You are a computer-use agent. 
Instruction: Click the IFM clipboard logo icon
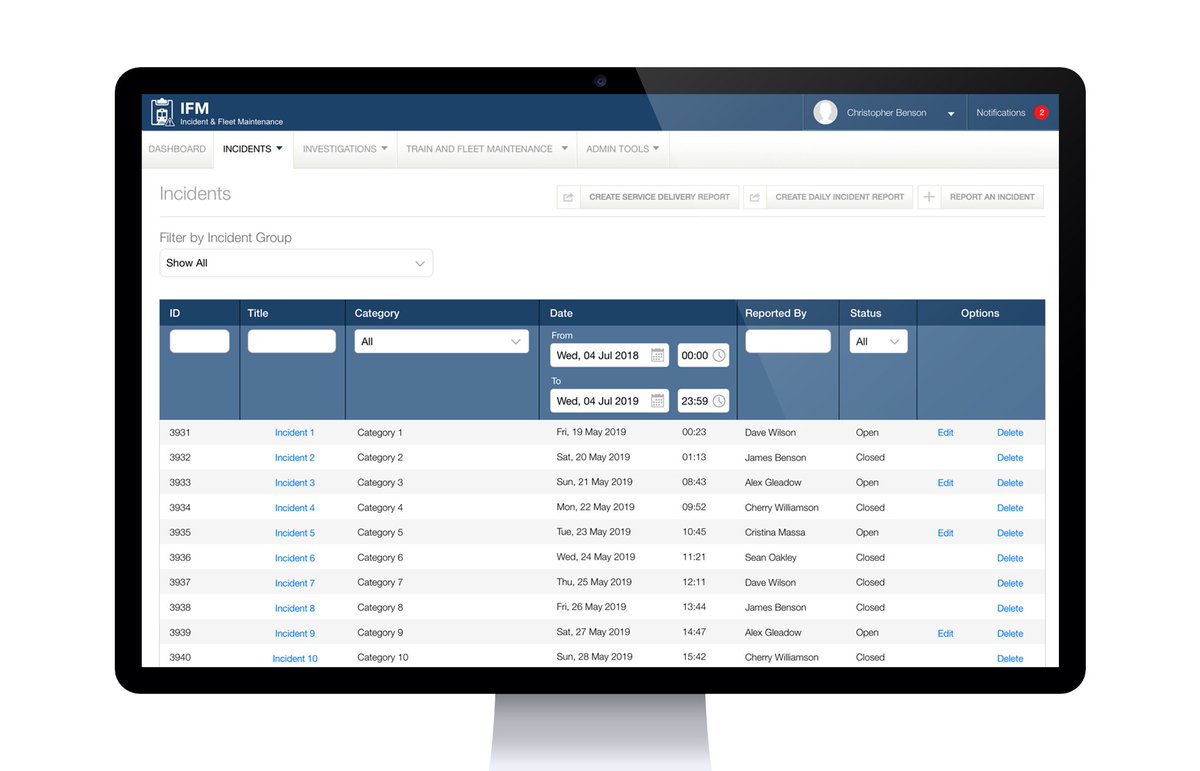[x=162, y=112]
